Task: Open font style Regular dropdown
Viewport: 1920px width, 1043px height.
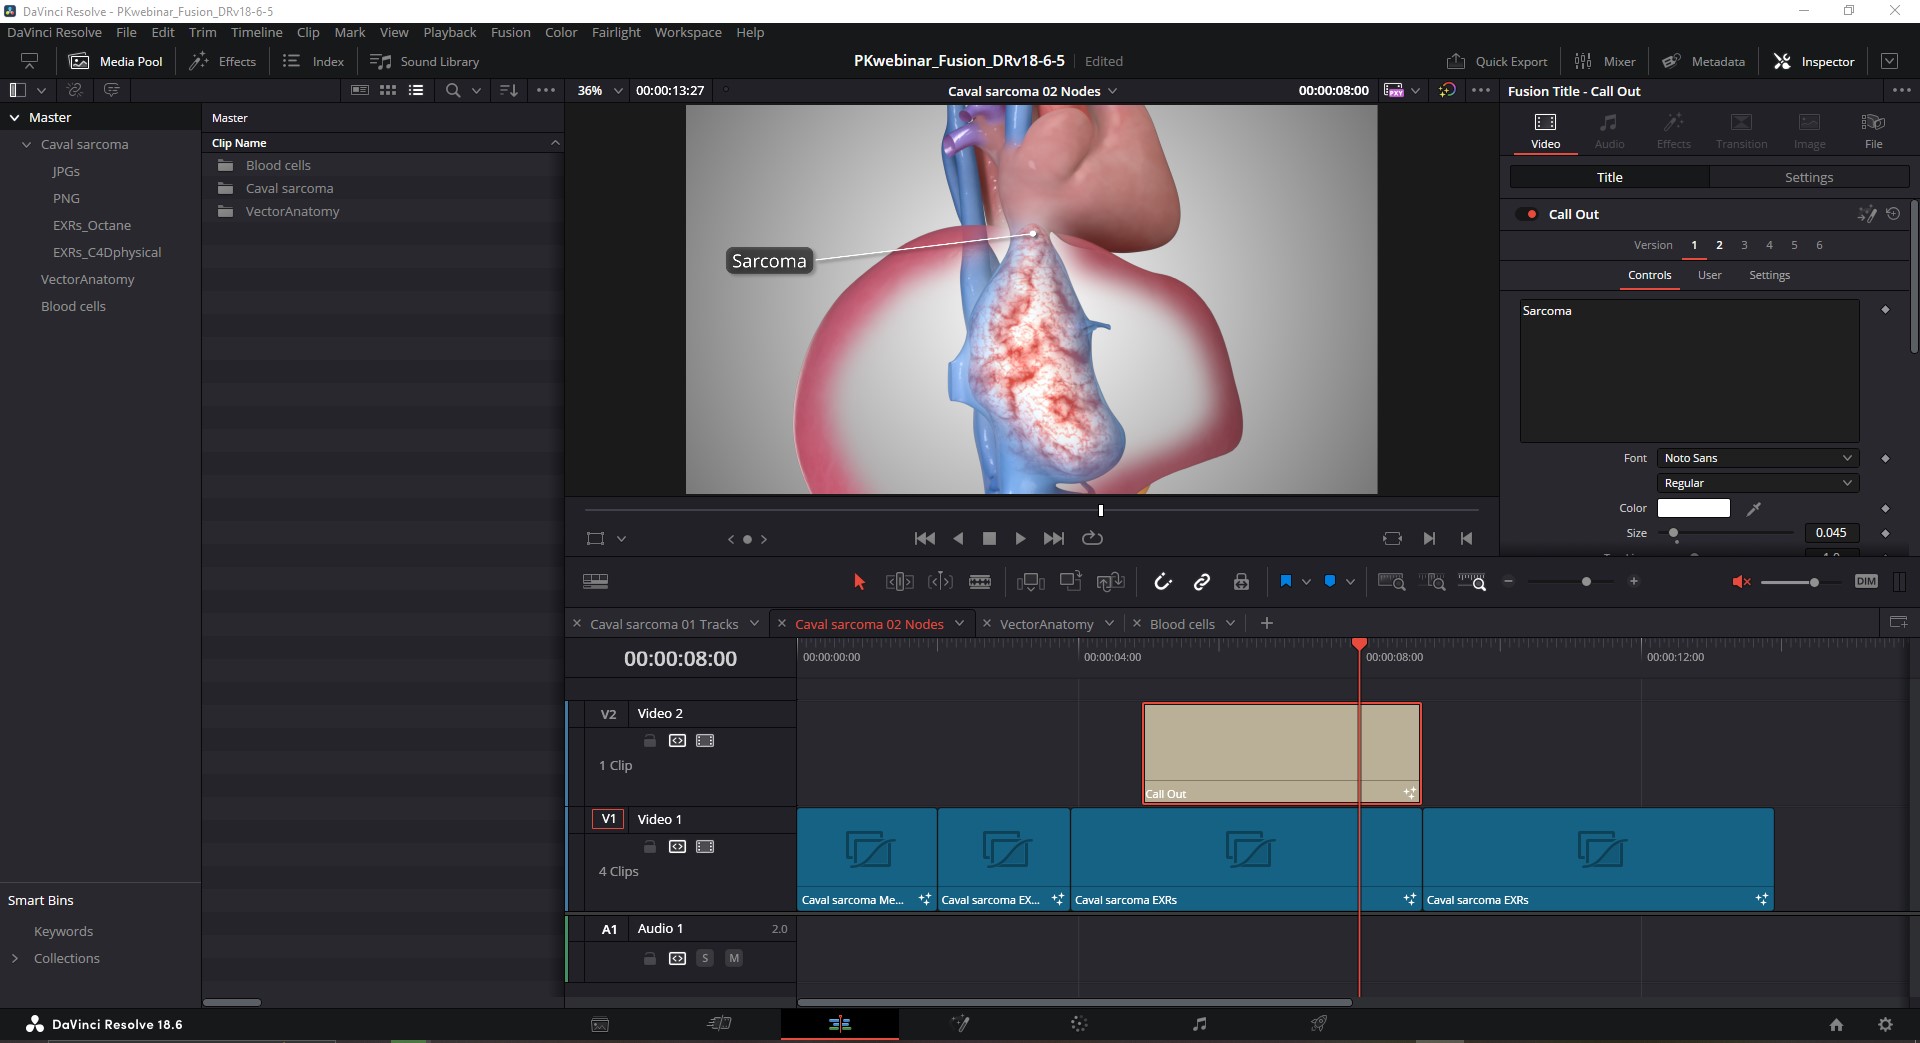Action: coord(1758,483)
